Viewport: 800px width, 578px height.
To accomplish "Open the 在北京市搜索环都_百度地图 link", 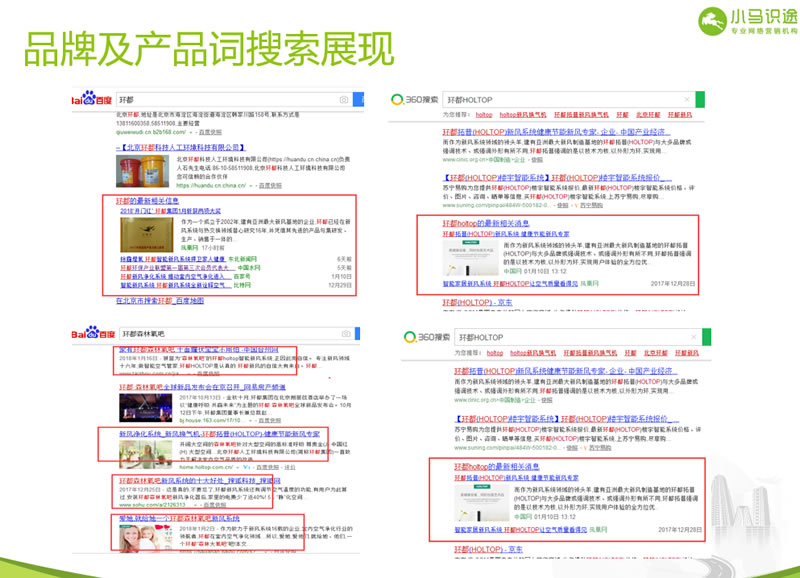I will pos(160,300).
